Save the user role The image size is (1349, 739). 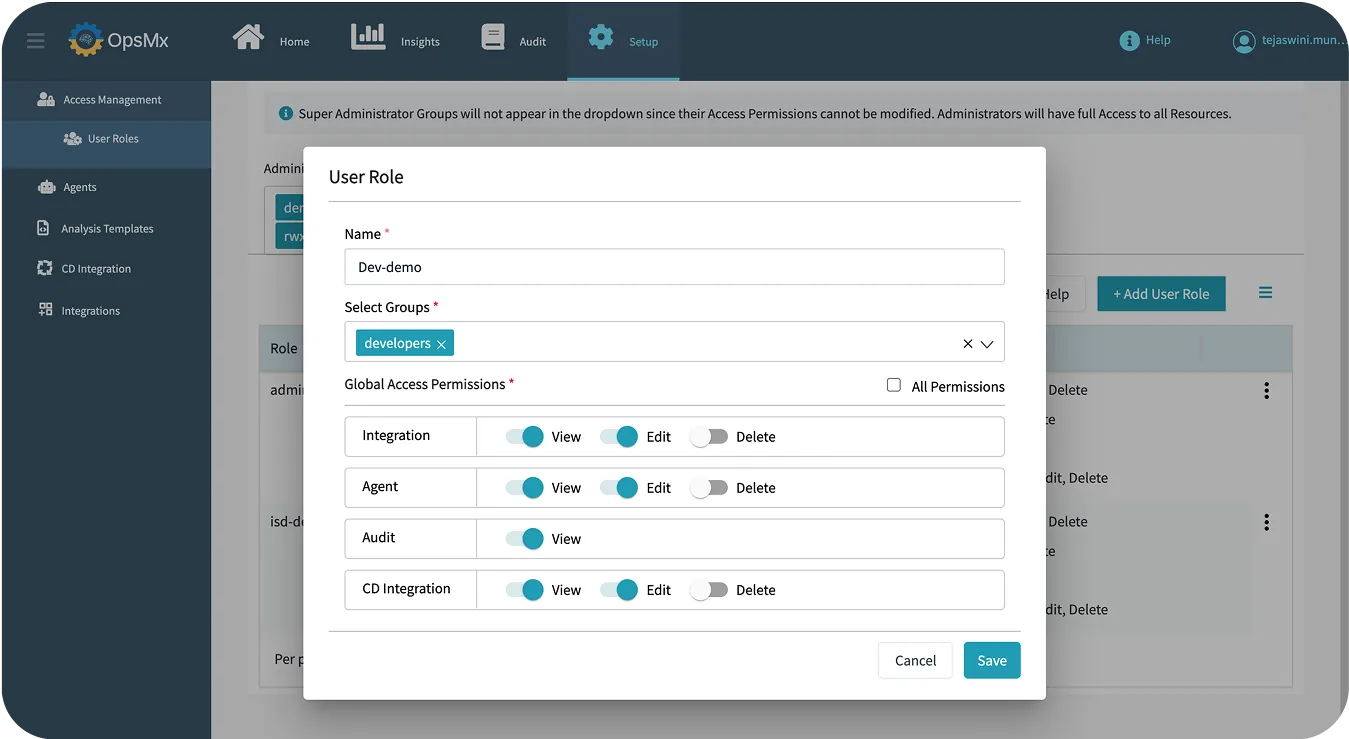point(991,660)
